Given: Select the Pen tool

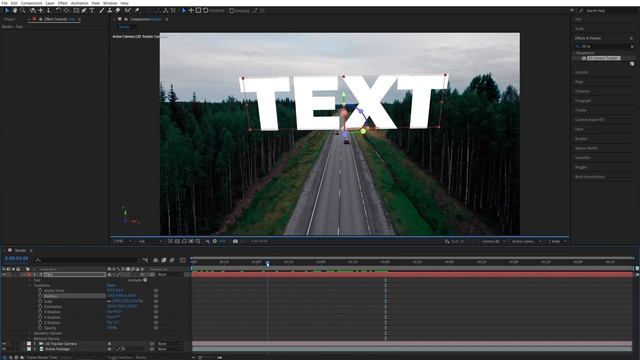Looking at the screenshot, I should point(84,11).
